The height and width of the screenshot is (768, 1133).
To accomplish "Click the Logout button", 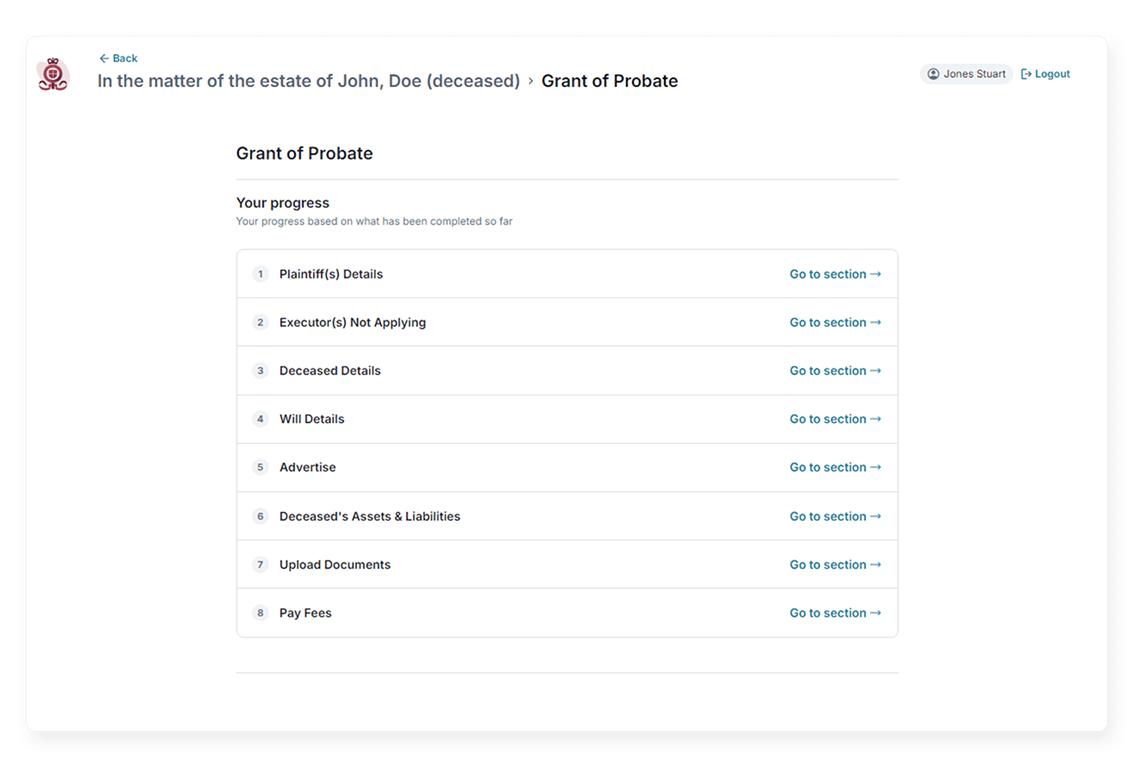I will [x=1046, y=74].
